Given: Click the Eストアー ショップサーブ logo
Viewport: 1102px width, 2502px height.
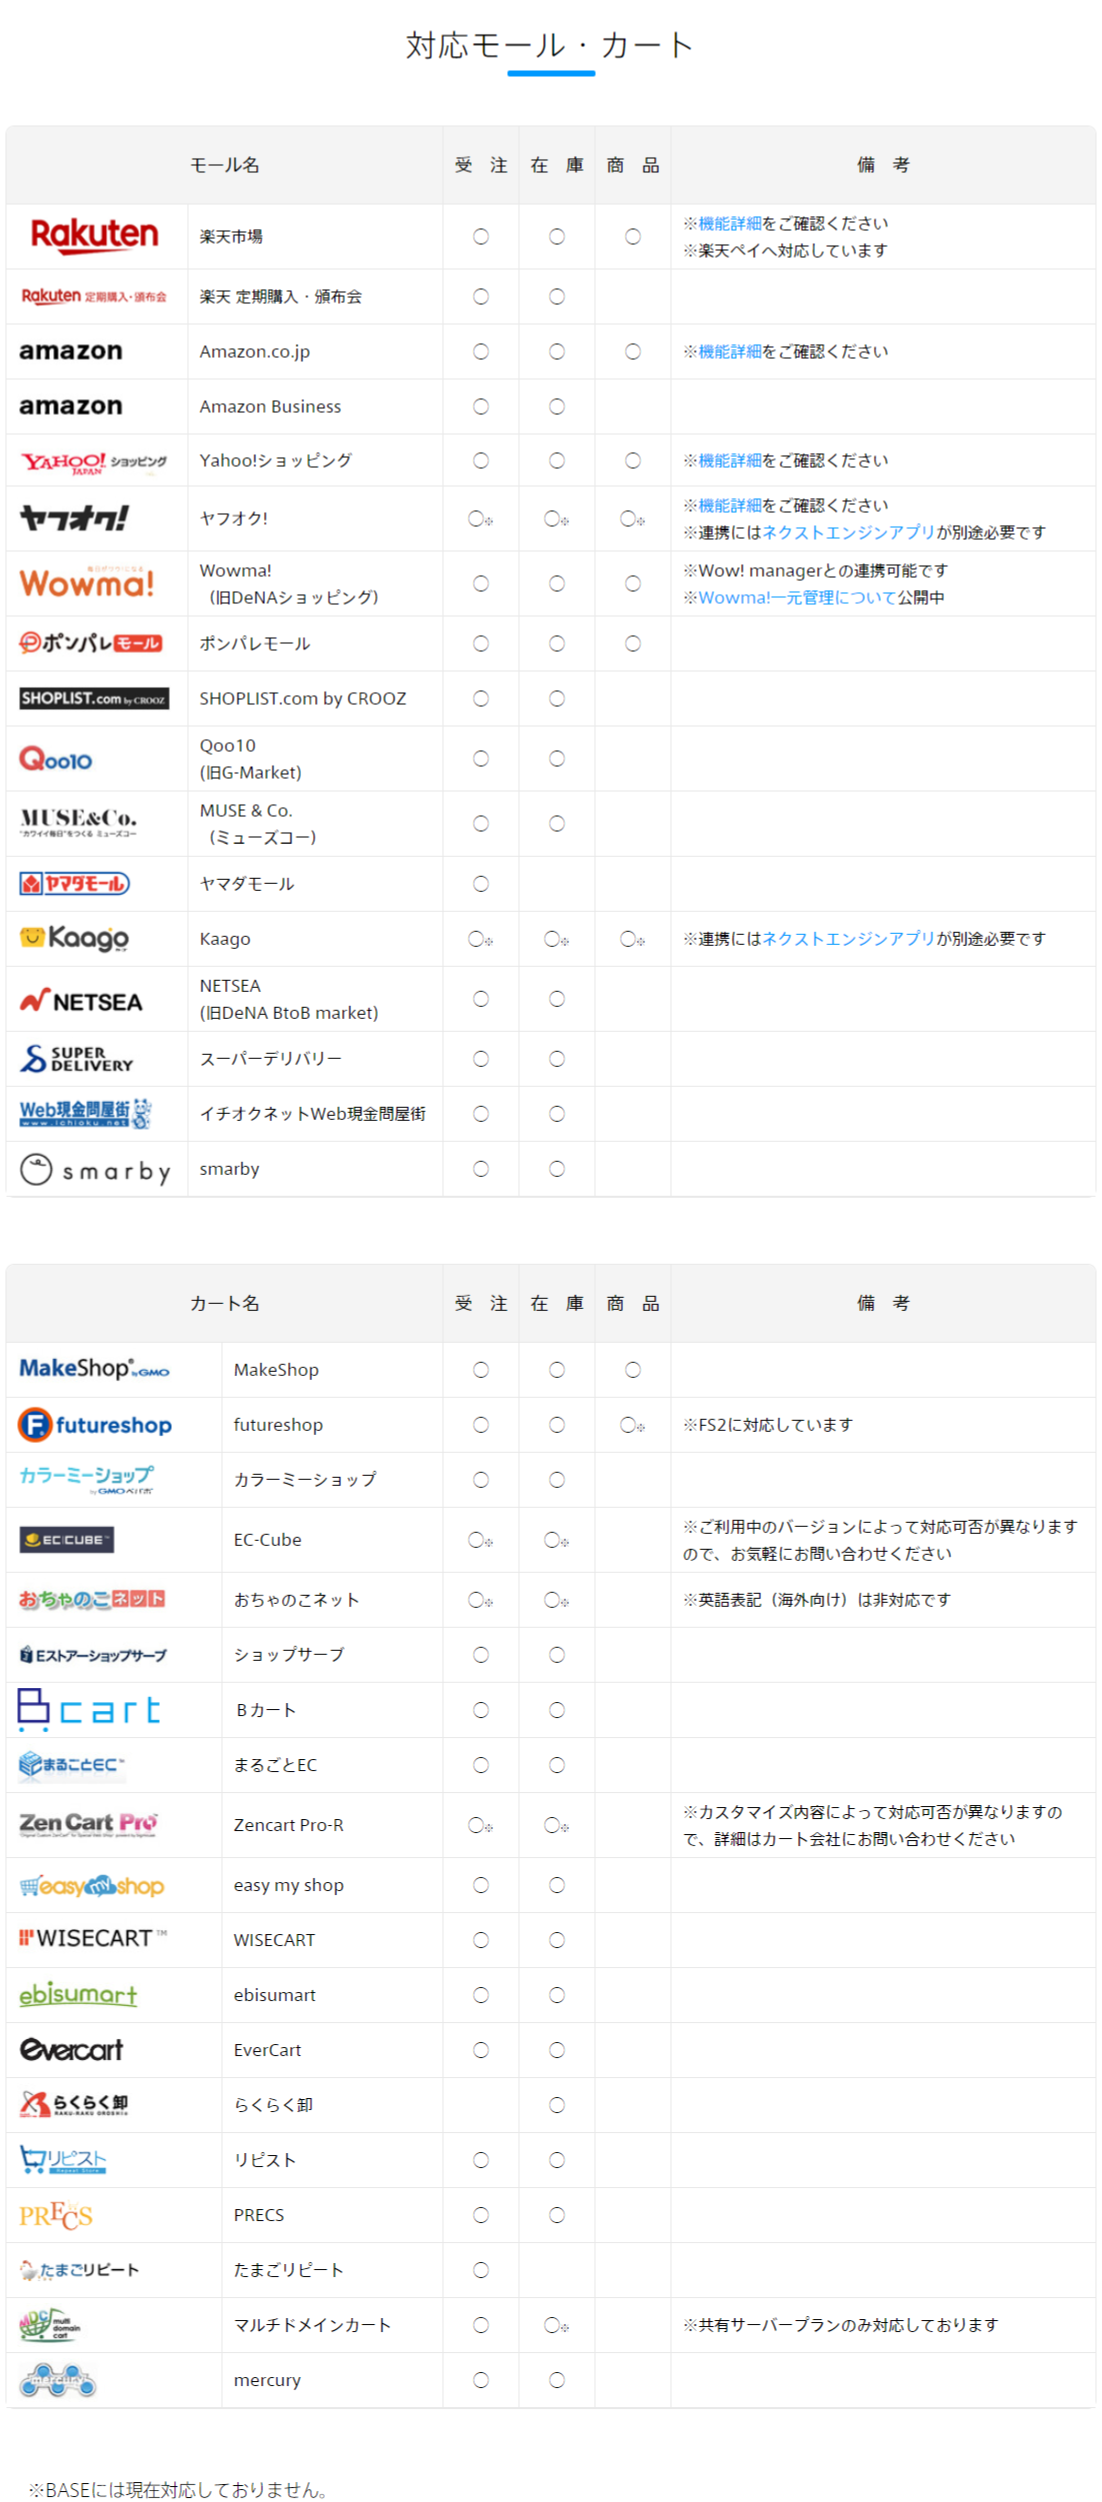Looking at the screenshot, I should click(93, 1655).
